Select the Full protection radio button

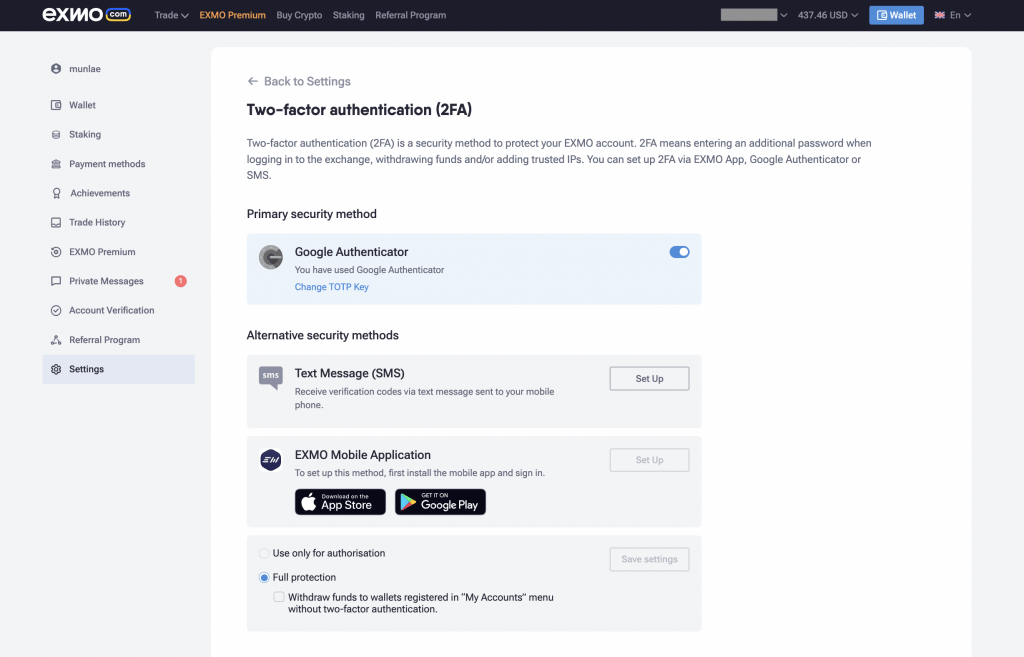click(x=264, y=577)
